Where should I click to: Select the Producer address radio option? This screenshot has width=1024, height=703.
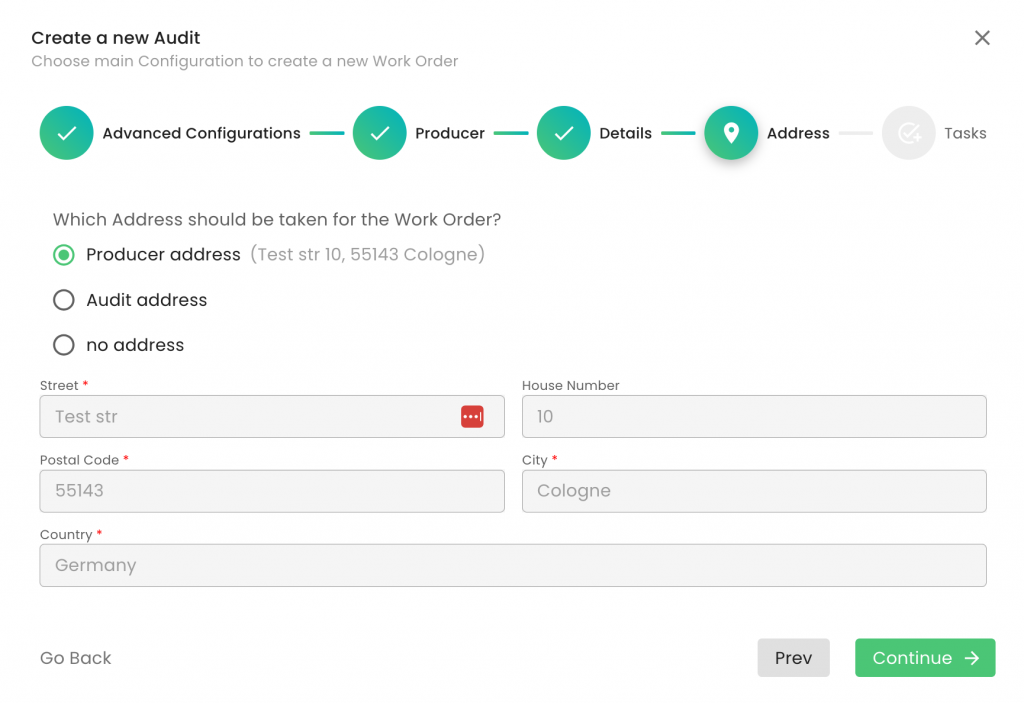64,255
